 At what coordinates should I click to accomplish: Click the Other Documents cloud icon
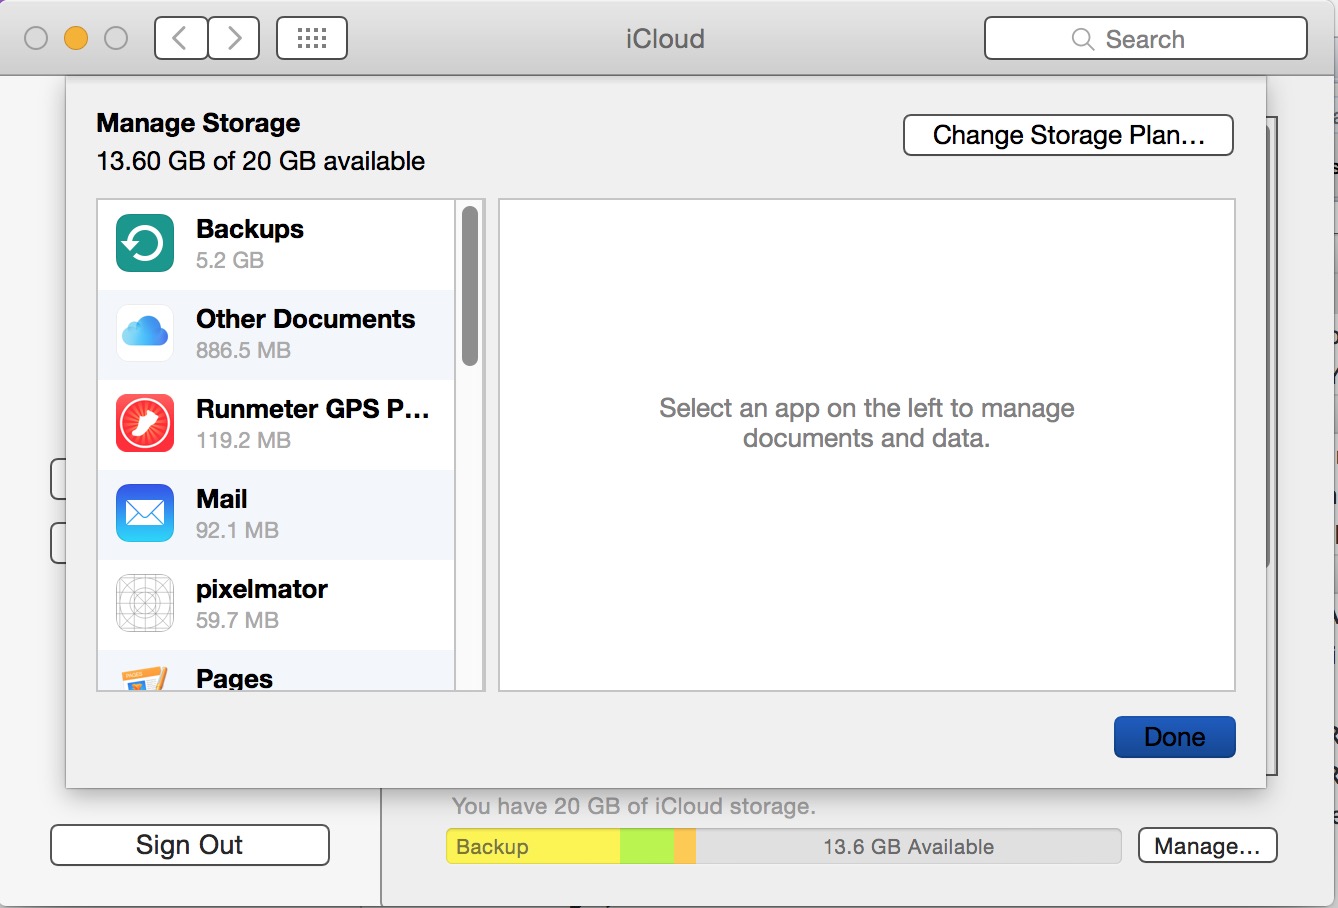click(145, 333)
